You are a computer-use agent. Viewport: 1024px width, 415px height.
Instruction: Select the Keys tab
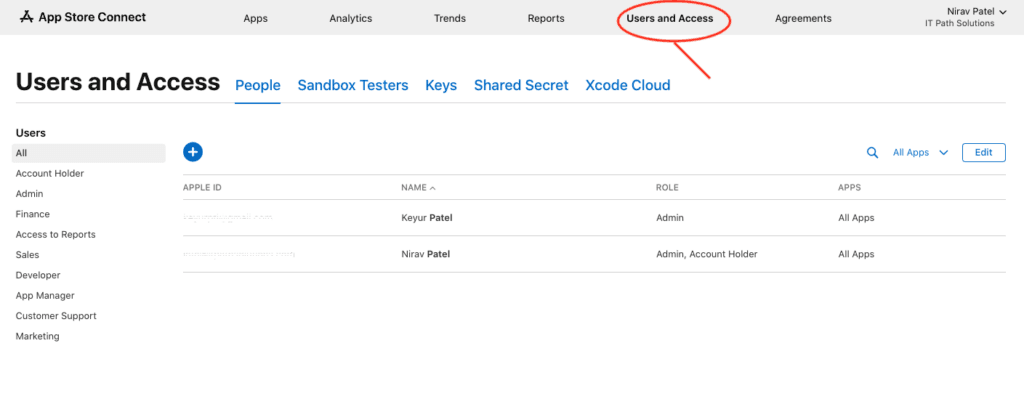coord(441,85)
